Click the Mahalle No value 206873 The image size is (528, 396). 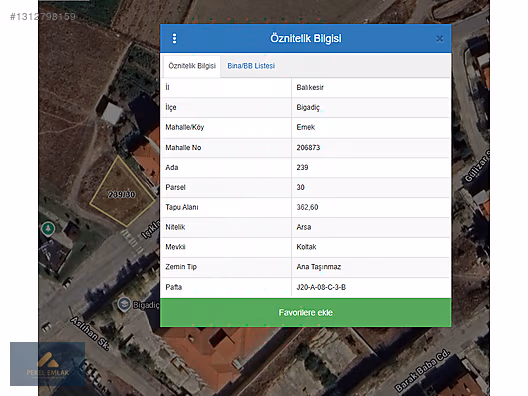[x=308, y=147]
